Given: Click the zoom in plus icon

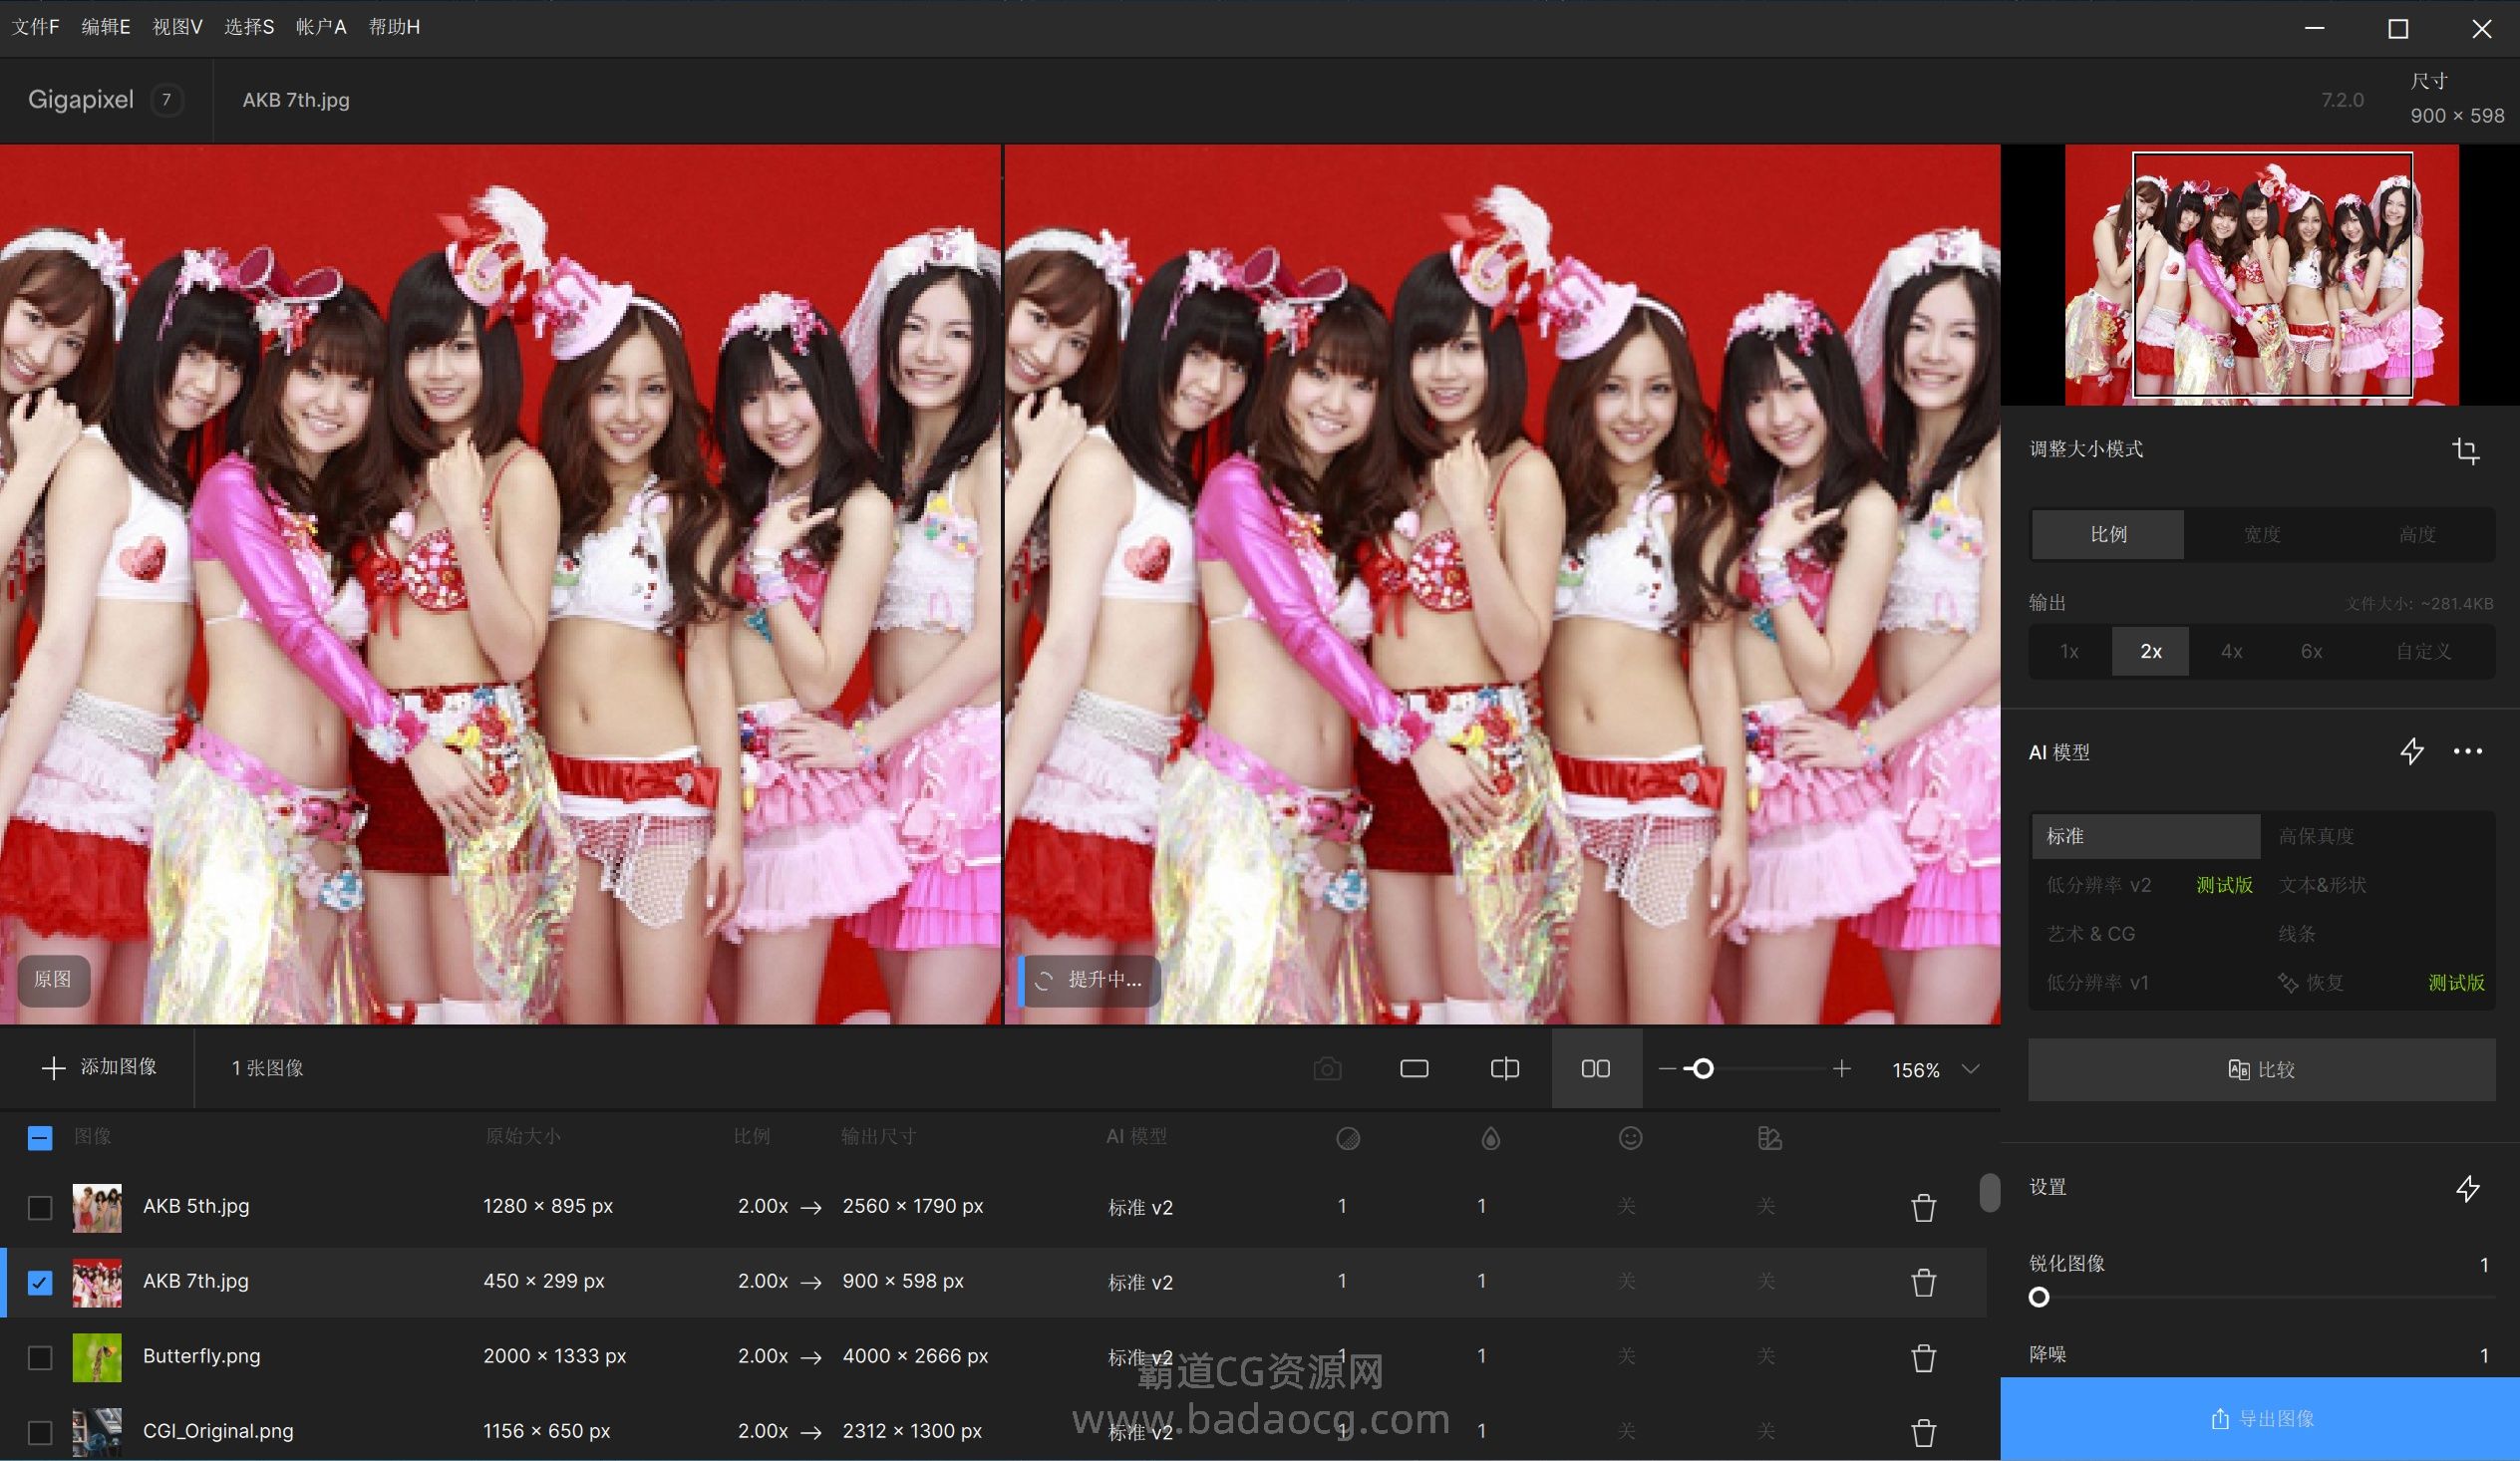Looking at the screenshot, I should [x=1841, y=1069].
